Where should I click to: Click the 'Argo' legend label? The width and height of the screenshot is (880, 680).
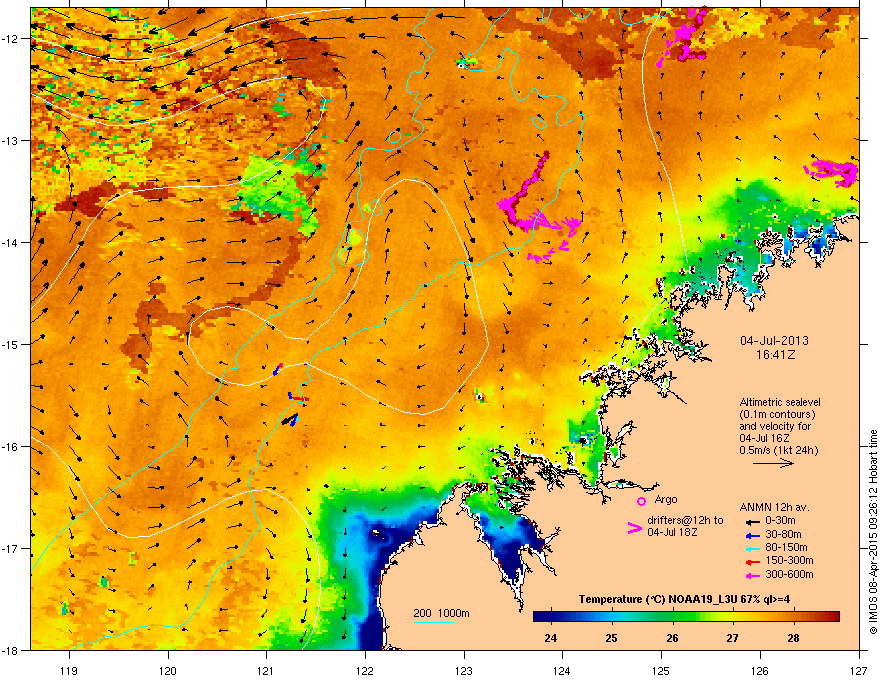(x=666, y=499)
